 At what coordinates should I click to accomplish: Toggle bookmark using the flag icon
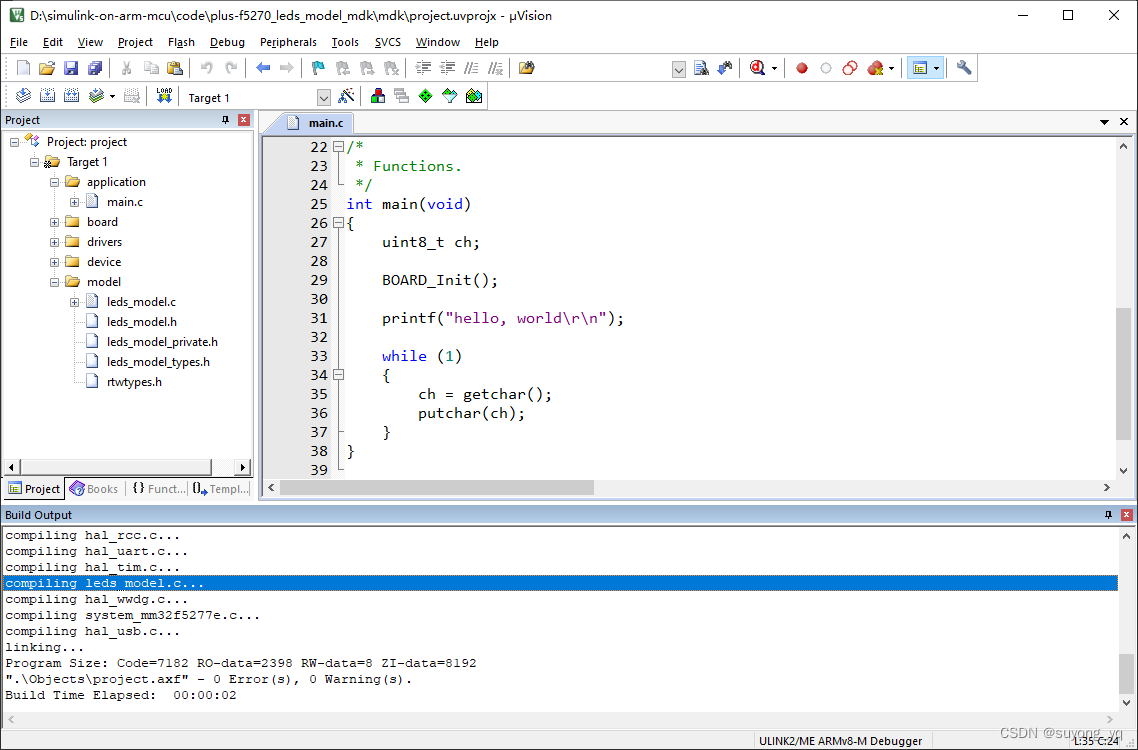pyautogui.click(x=318, y=68)
